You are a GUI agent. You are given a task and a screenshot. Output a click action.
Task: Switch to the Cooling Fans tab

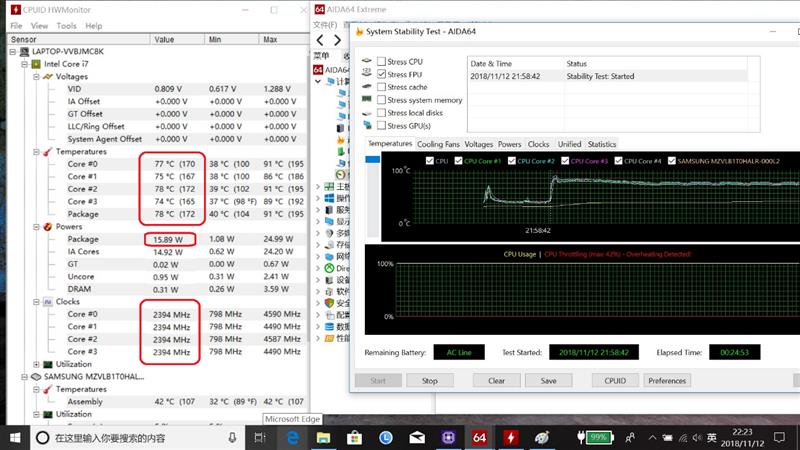pos(438,144)
